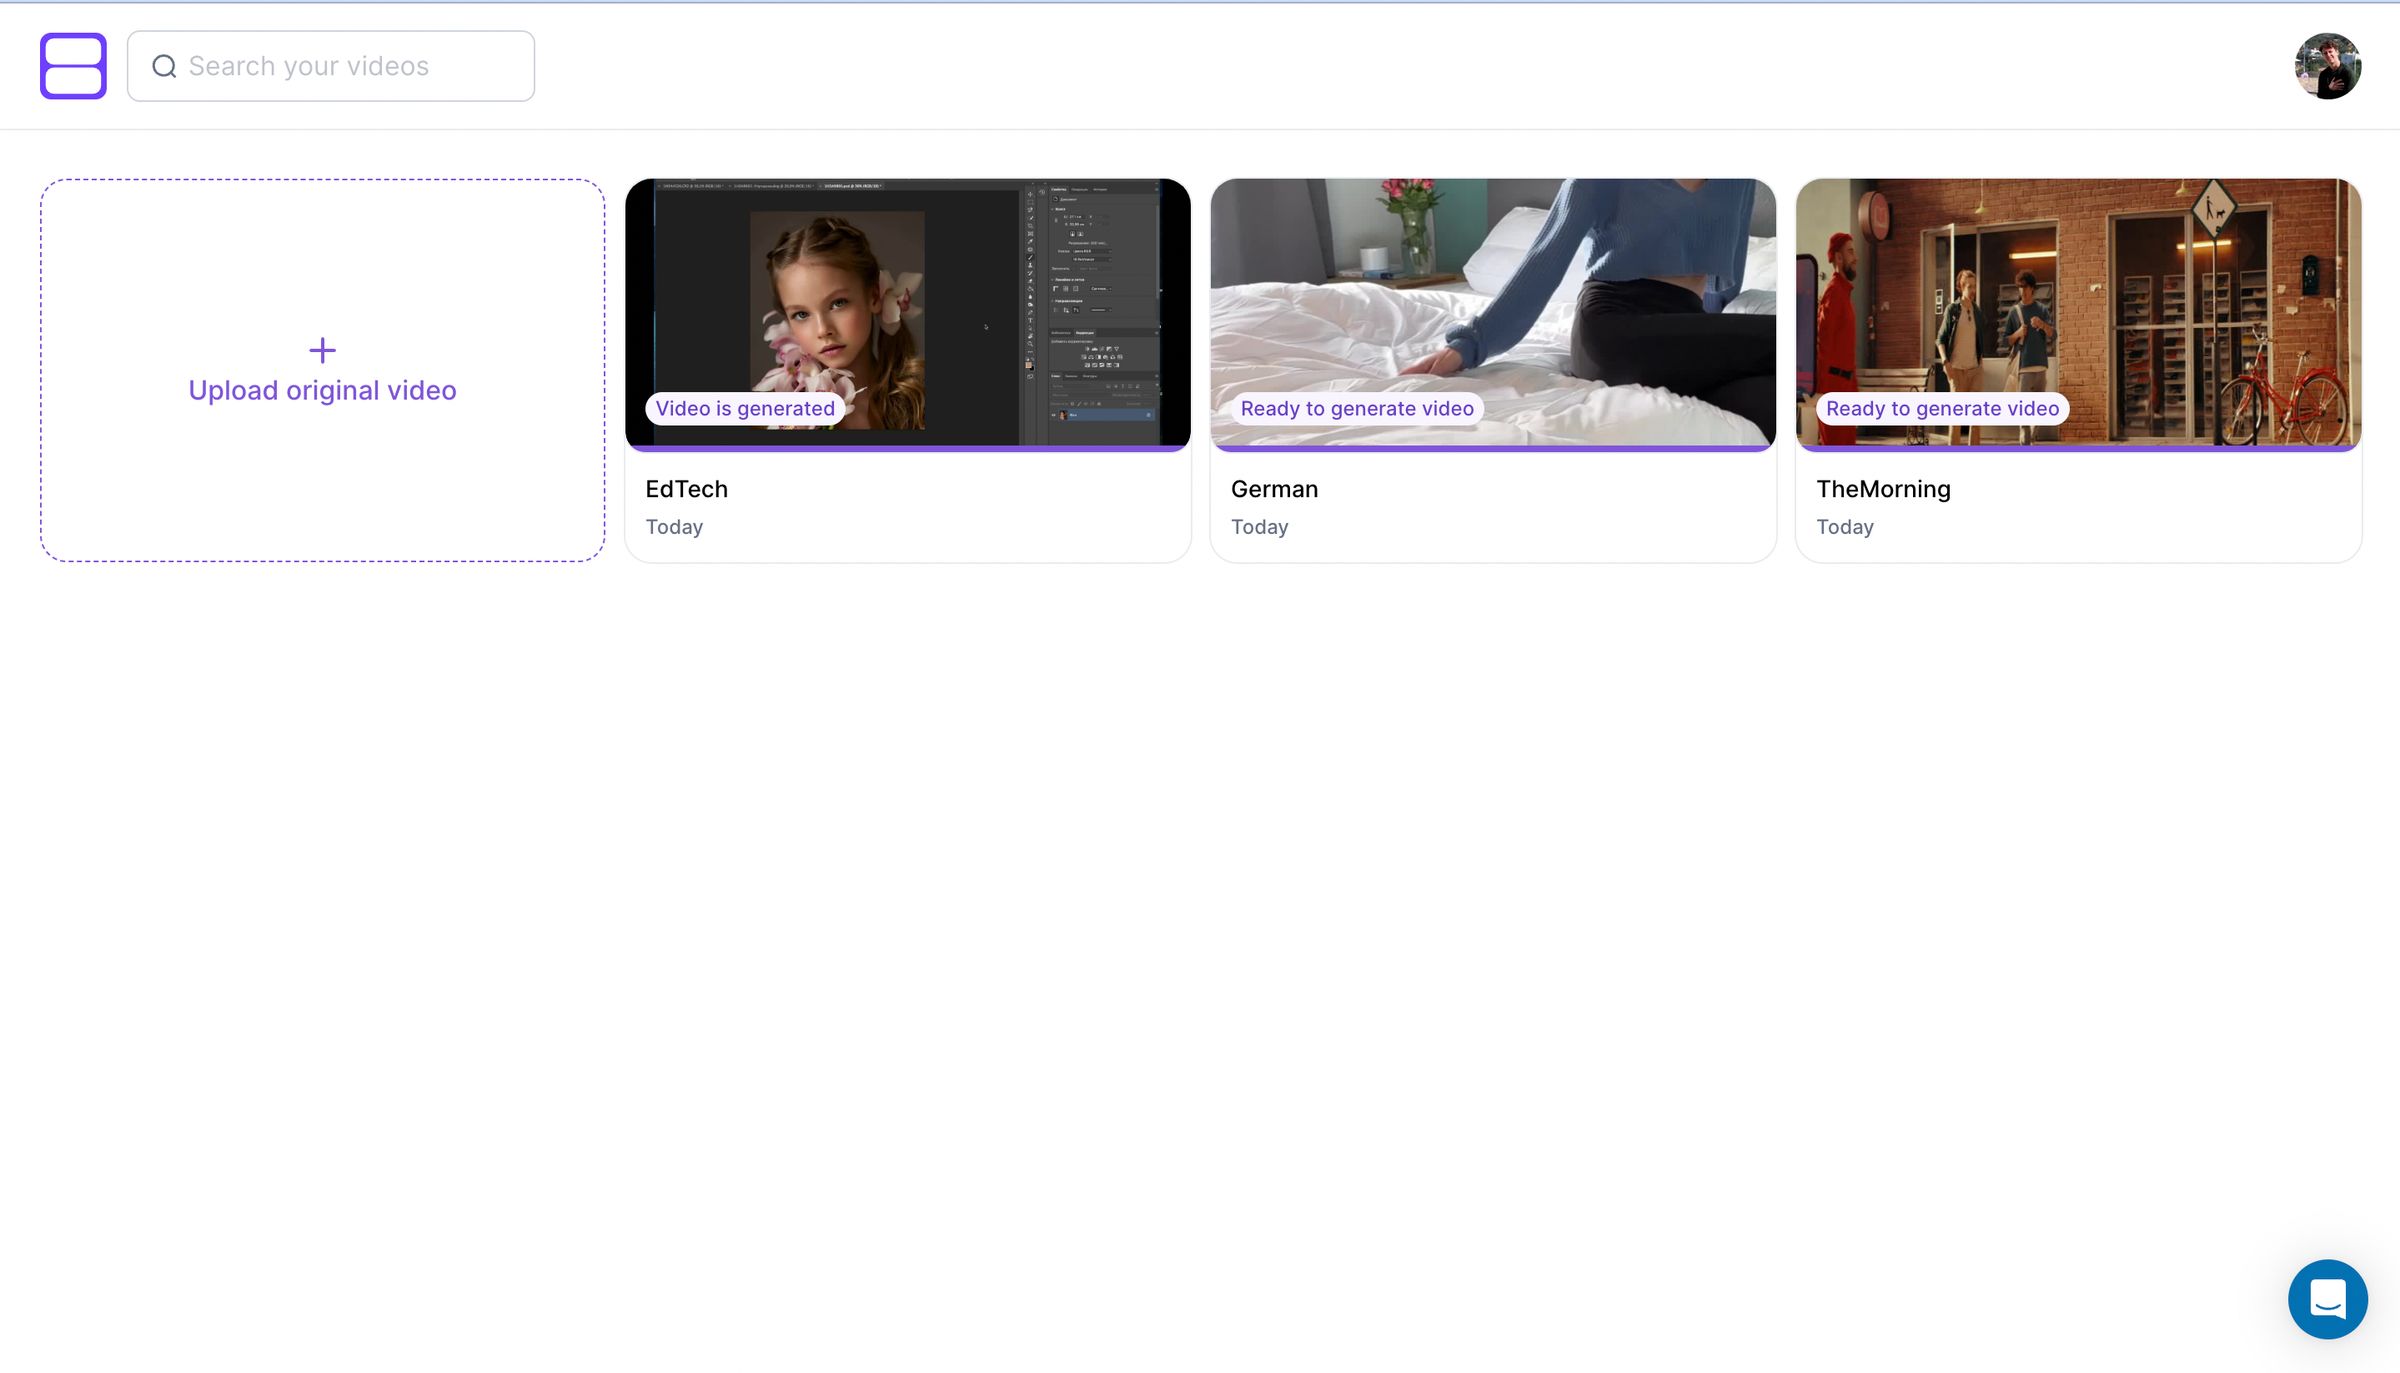Select the EdTech project title

686,489
